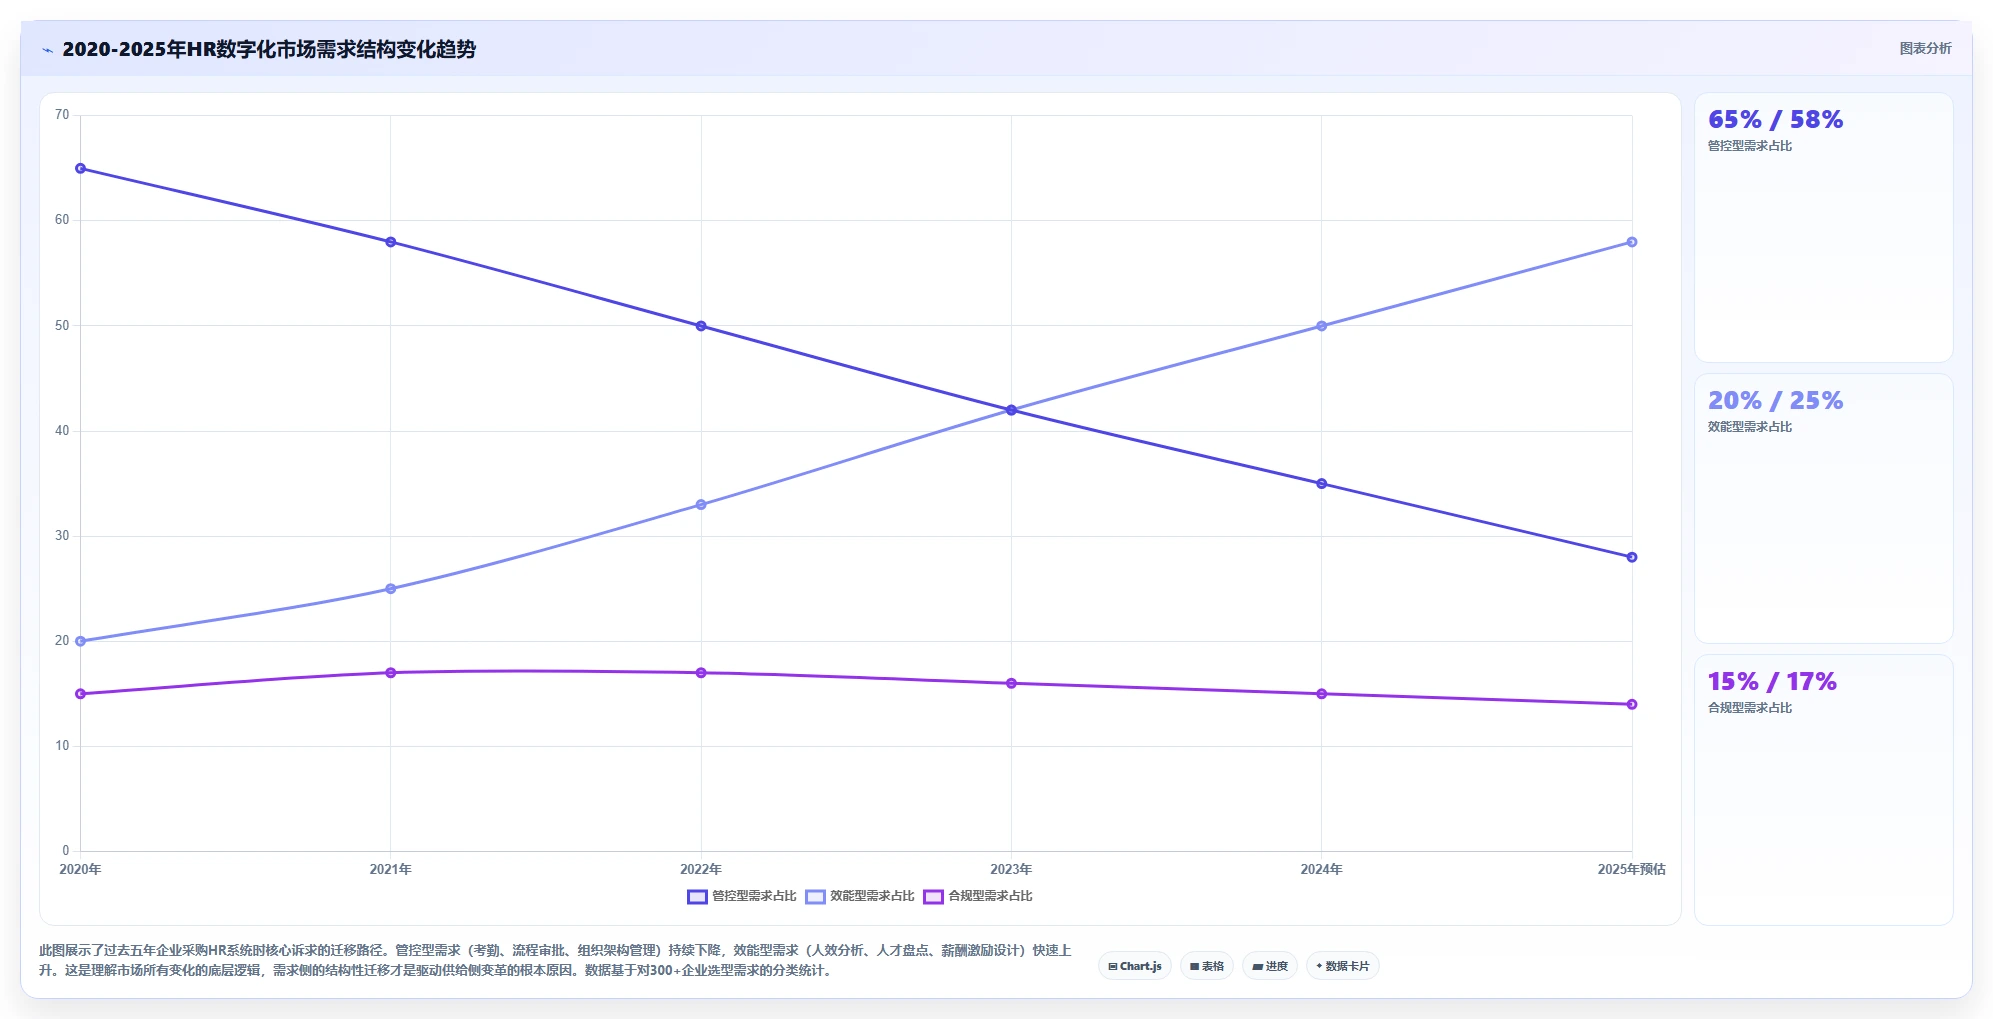Click the 效能型需求占比 card caption
The width and height of the screenshot is (1993, 1019).
click(x=1750, y=427)
